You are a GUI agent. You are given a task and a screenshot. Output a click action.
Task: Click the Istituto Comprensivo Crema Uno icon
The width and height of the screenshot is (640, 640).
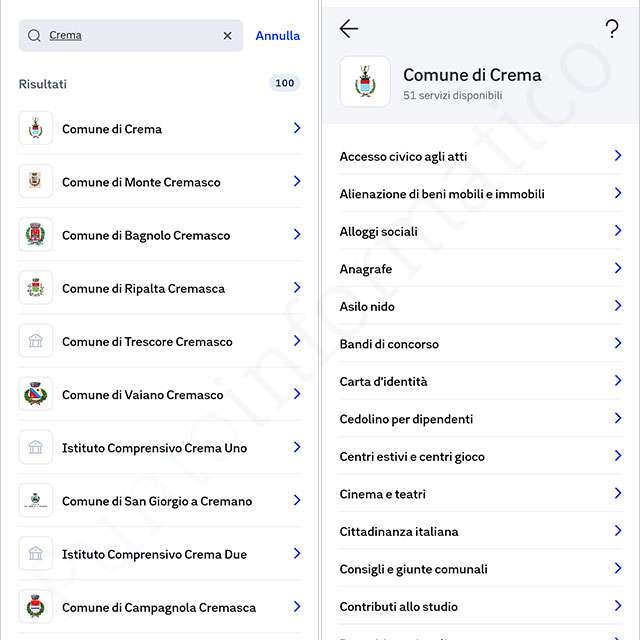(36, 447)
